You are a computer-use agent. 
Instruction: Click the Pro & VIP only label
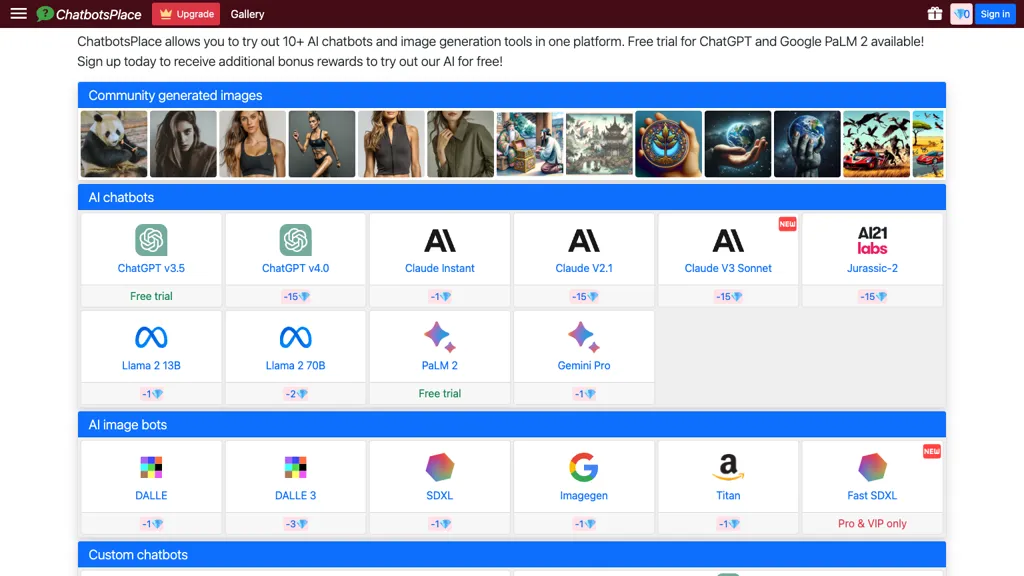[872, 523]
